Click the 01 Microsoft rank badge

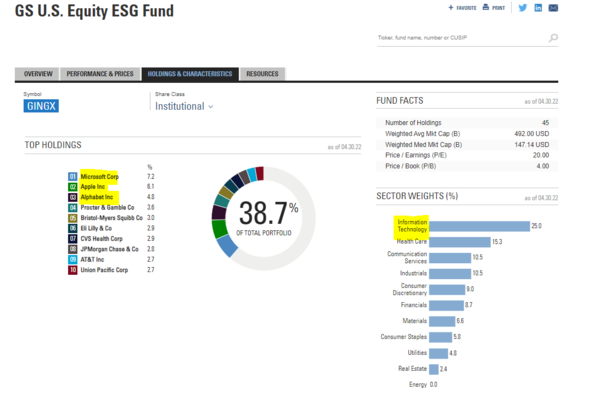tap(72, 176)
